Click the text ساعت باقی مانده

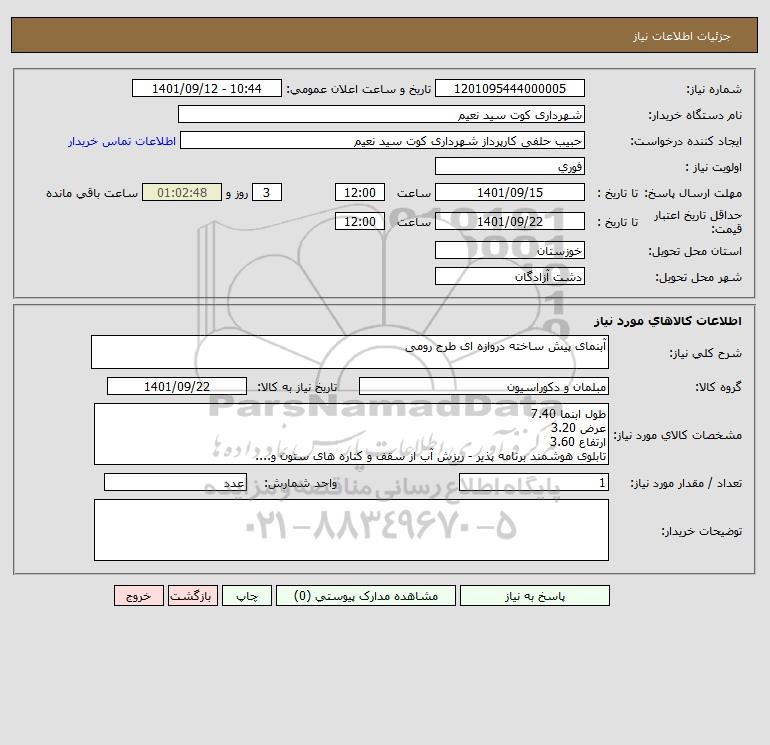pyautogui.click(x=92, y=193)
